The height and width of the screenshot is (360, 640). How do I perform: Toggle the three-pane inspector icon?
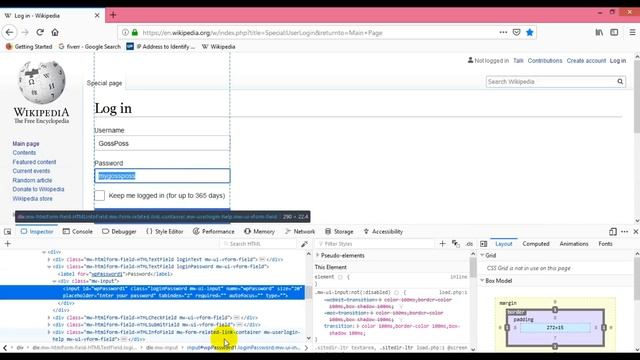[x=484, y=244]
